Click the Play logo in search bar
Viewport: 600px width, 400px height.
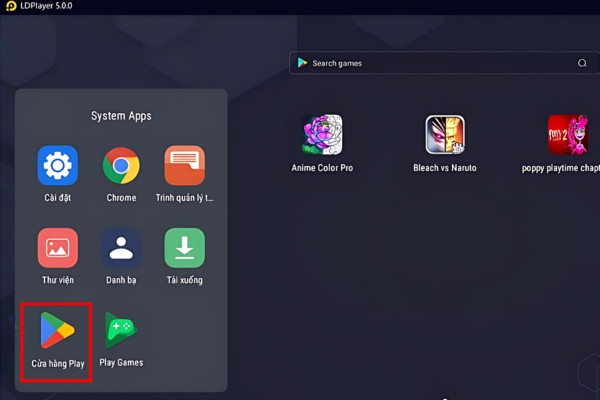pyautogui.click(x=302, y=63)
